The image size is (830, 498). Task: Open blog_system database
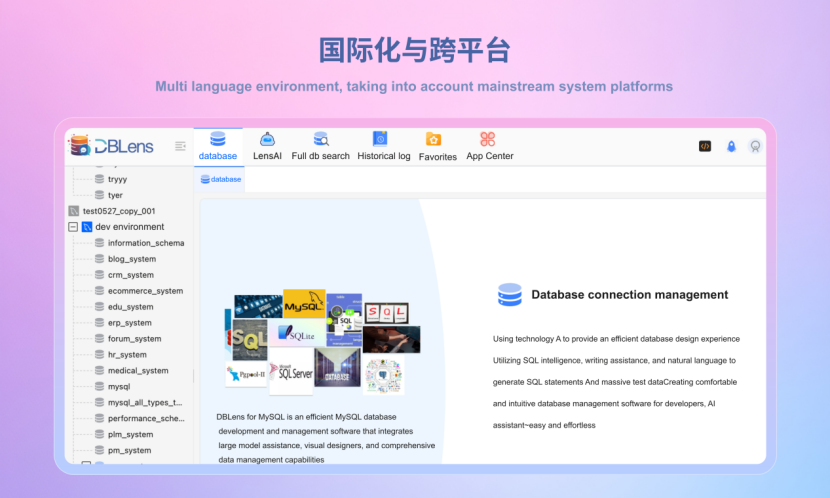[132, 259]
